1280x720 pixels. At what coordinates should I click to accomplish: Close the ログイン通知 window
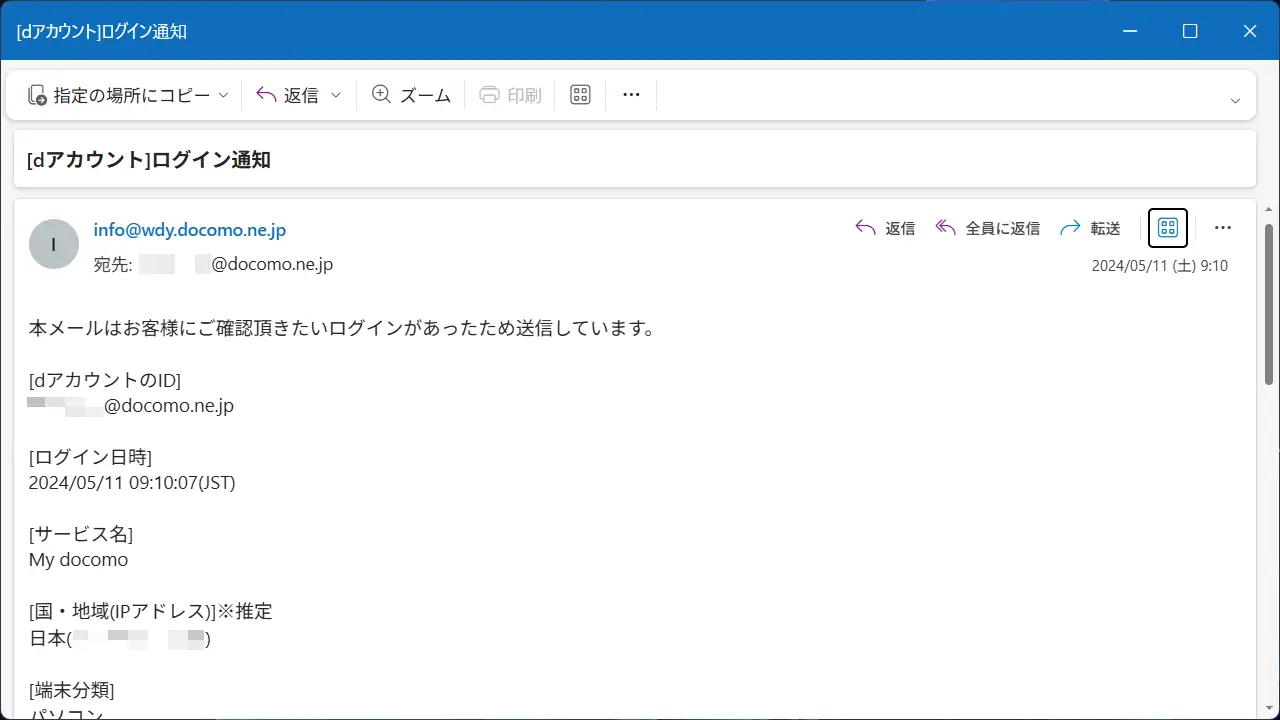click(1250, 31)
